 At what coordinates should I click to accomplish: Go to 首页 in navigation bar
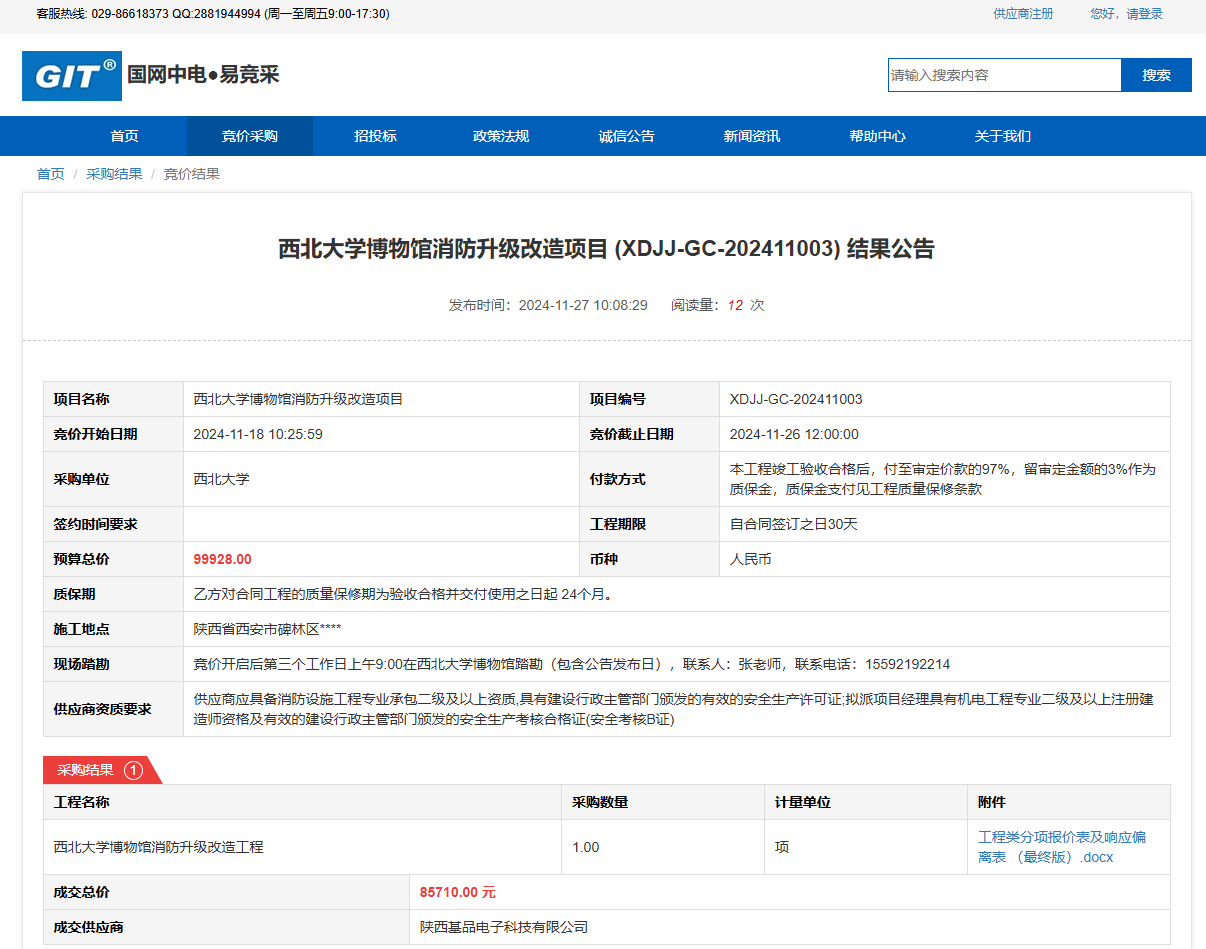[124, 136]
